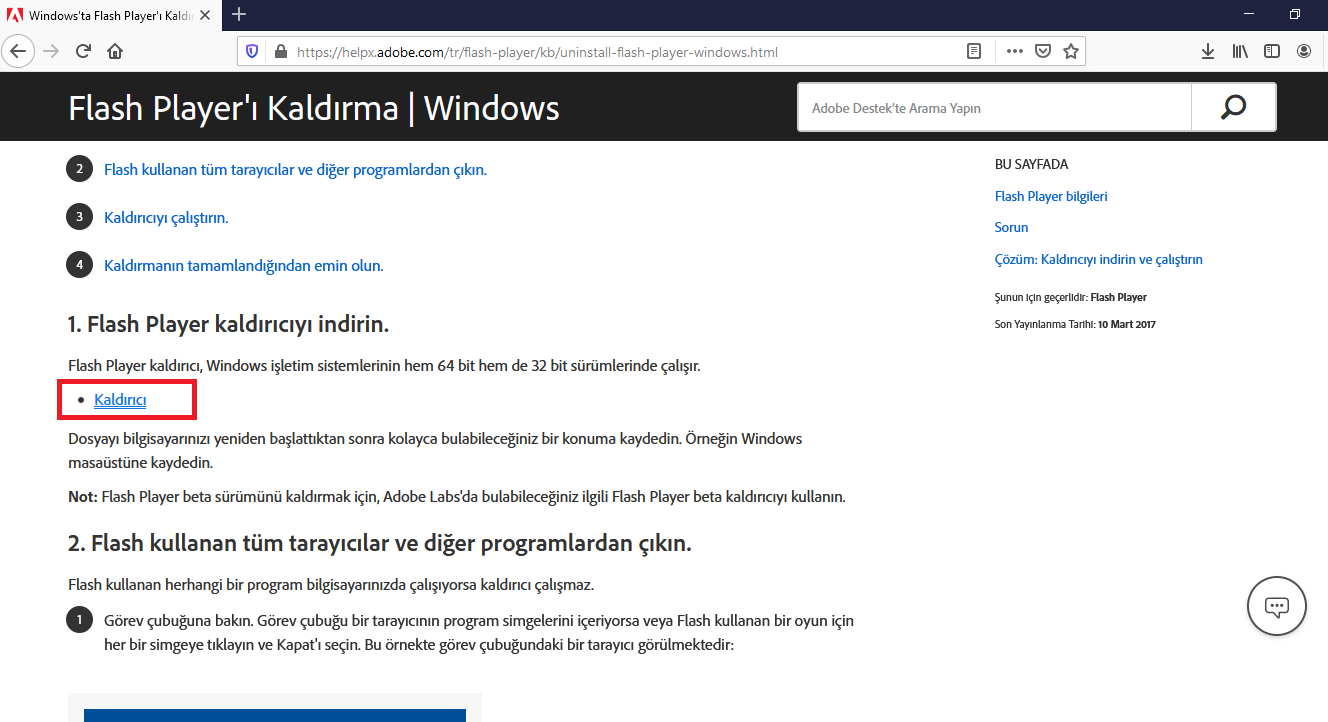Save this page to Pocket

tap(1043, 51)
